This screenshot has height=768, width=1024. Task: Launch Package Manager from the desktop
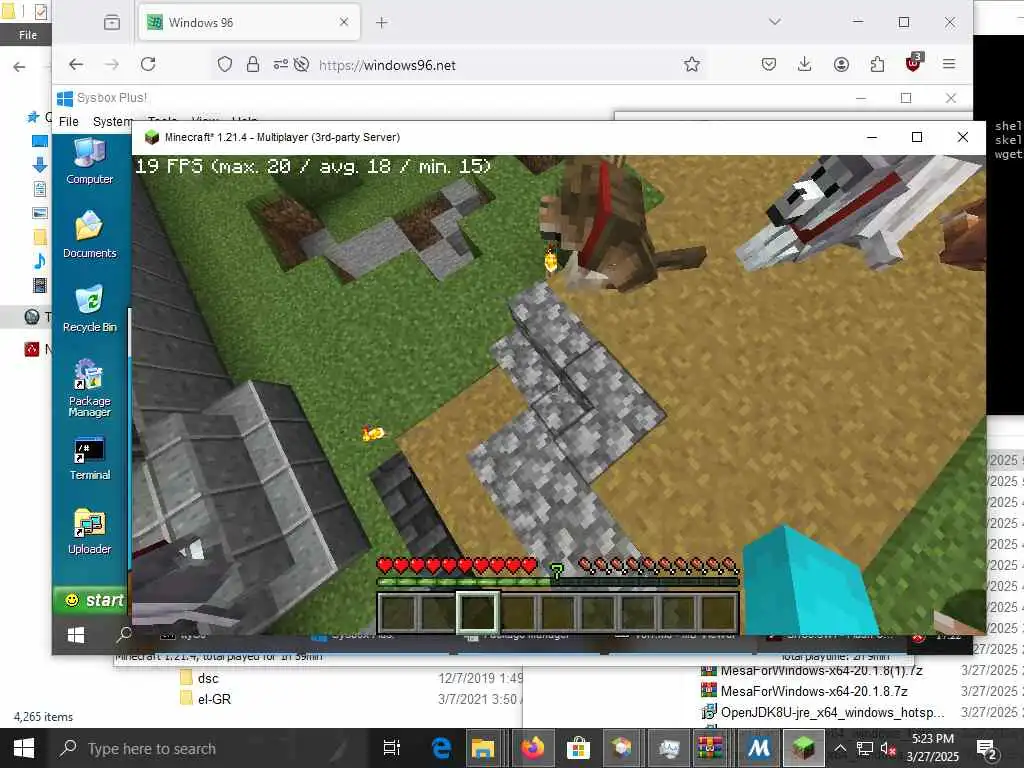(x=89, y=388)
